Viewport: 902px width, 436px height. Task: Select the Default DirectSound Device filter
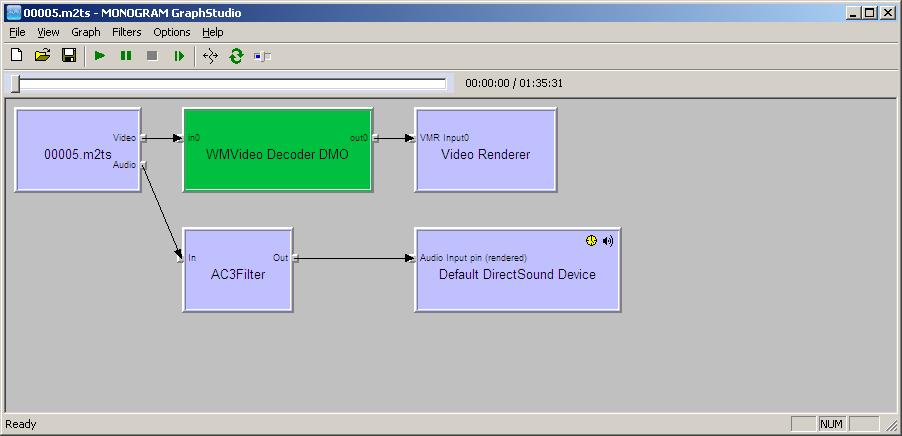click(517, 270)
